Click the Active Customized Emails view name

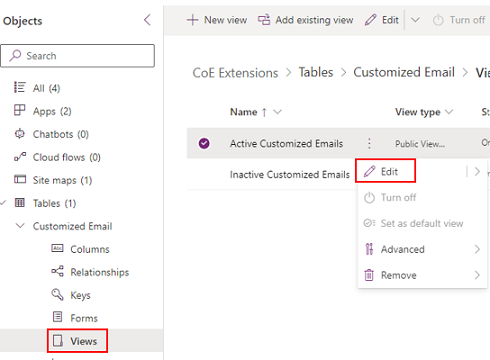tap(286, 143)
